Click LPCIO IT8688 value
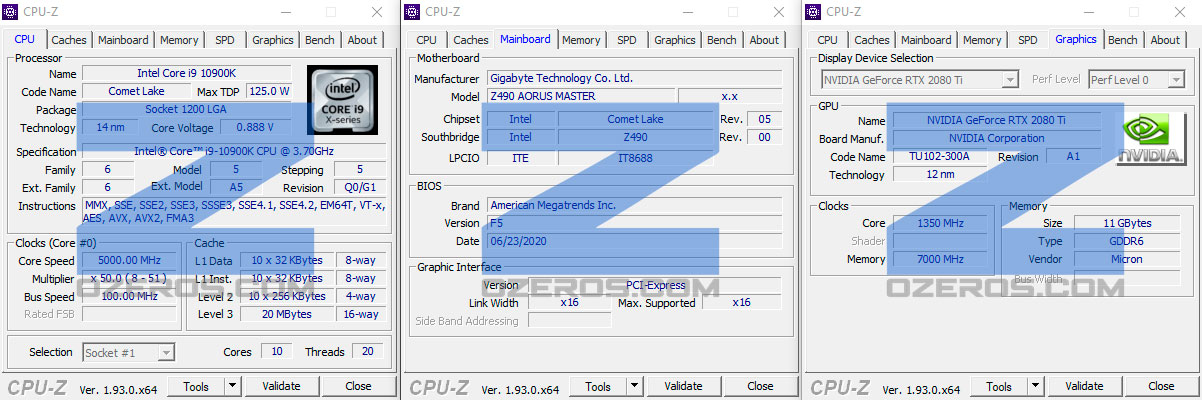Screen dimensions: 1202x400 point(635,158)
